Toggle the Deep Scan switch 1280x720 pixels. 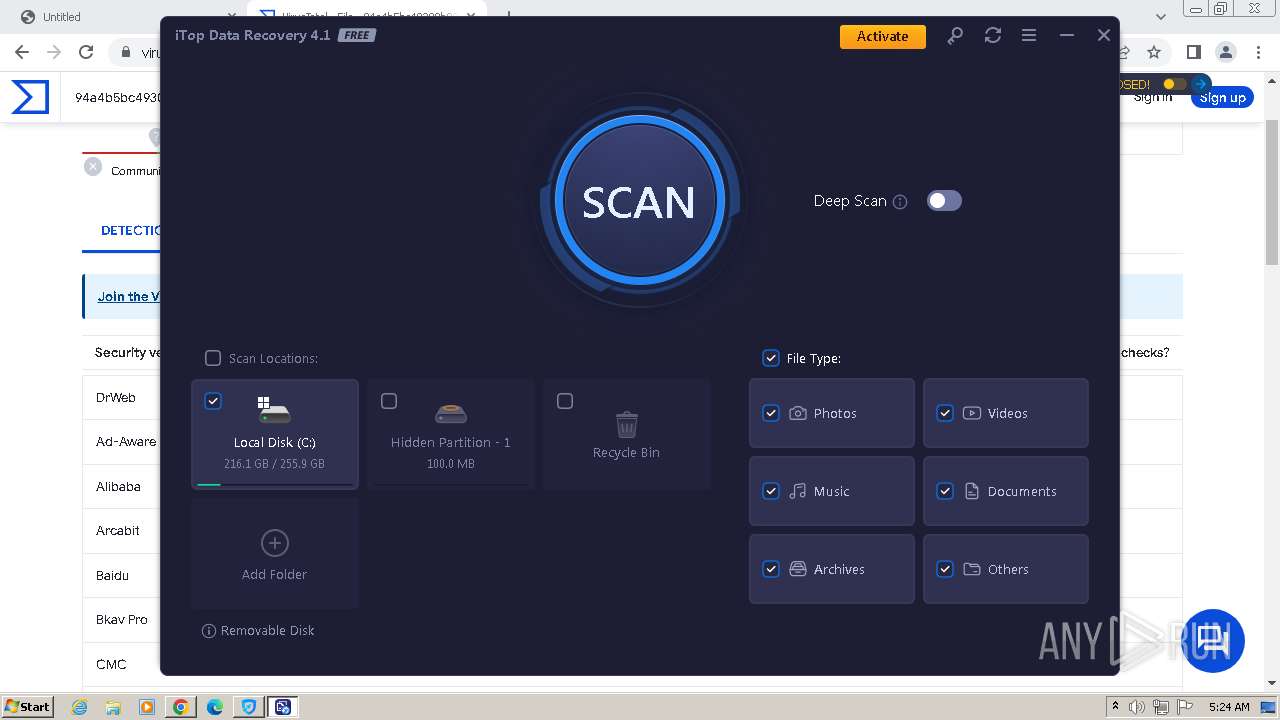click(944, 201)
